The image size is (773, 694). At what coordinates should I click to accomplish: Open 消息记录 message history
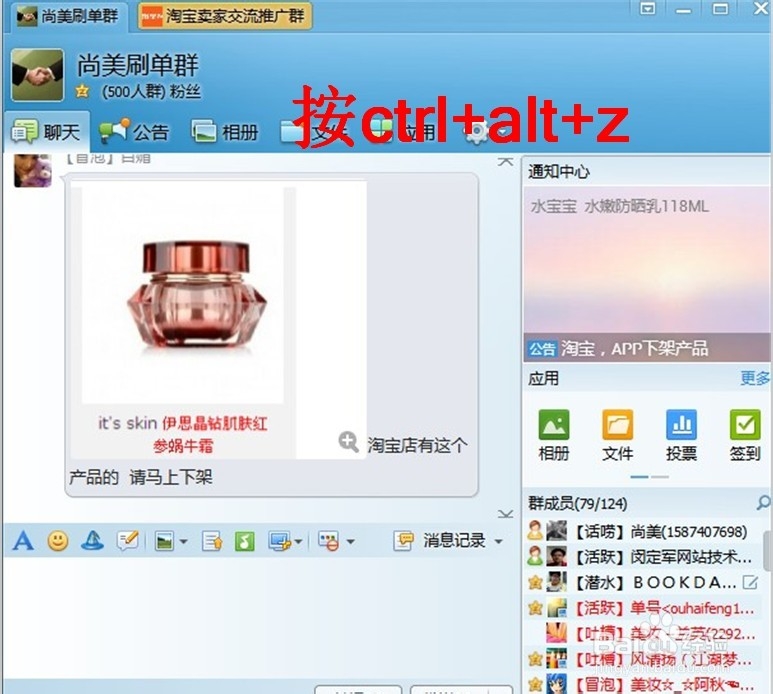tap(439, 541)
